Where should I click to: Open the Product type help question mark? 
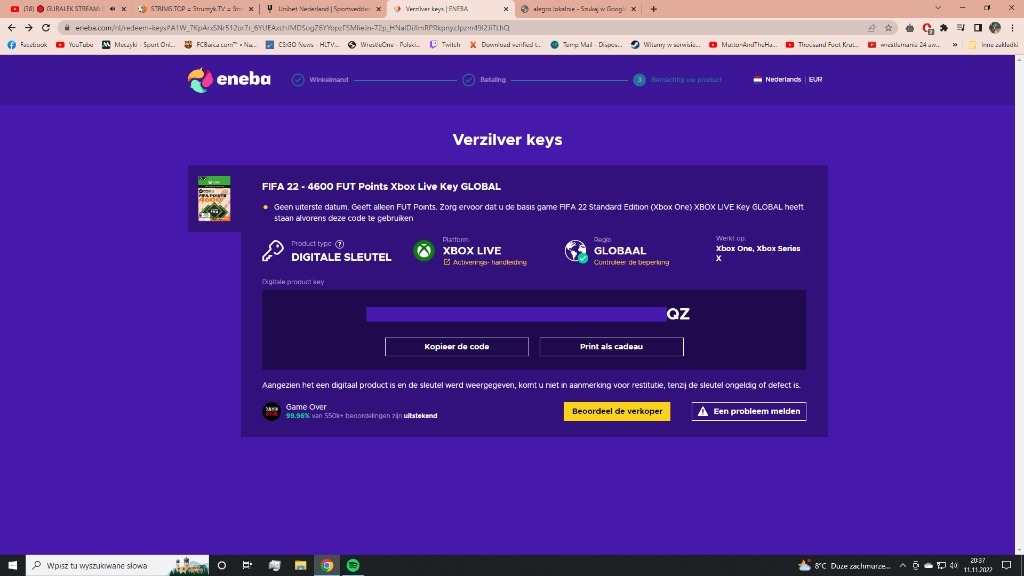click(340, 244)
